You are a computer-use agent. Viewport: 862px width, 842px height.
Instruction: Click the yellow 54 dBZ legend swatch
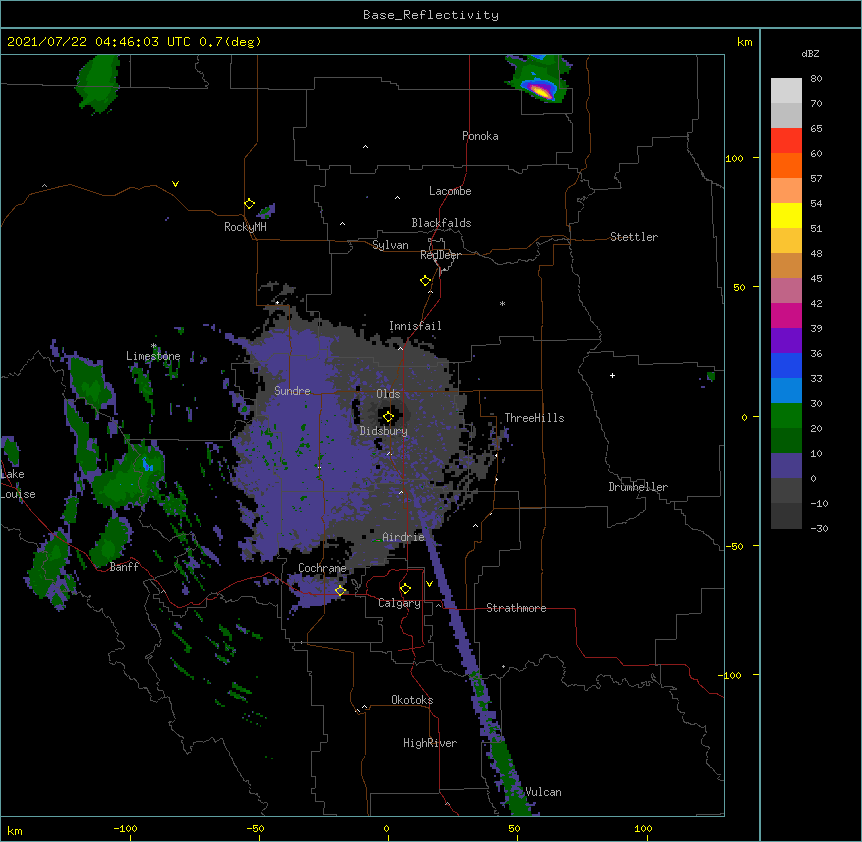click(786, 215)
